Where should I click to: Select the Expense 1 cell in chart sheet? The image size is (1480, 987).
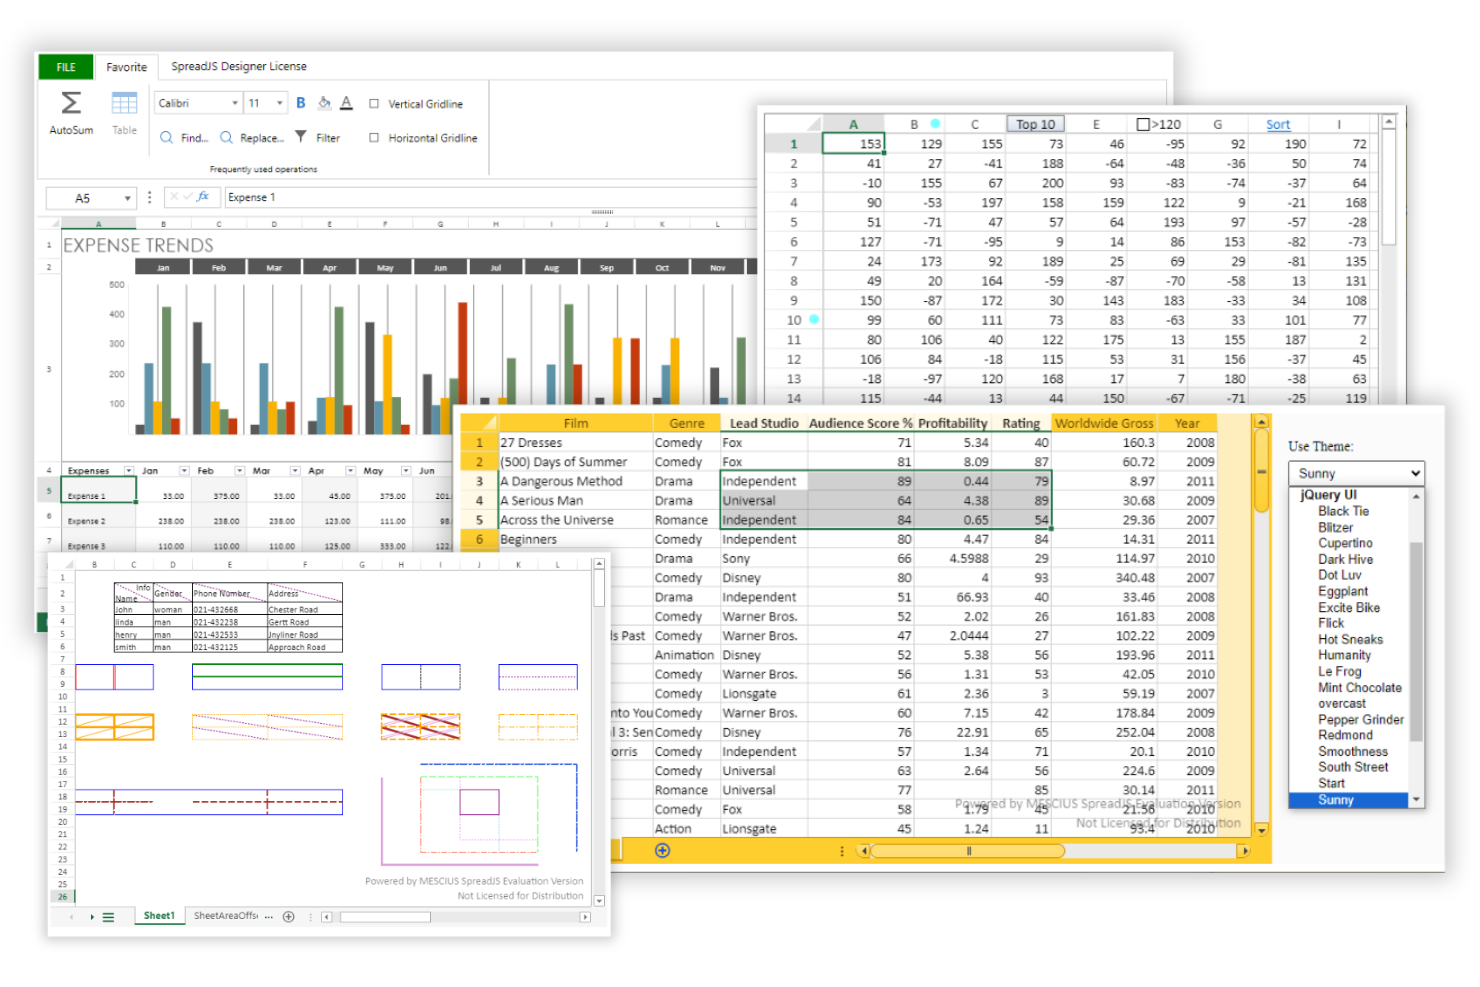click(98, 491)
